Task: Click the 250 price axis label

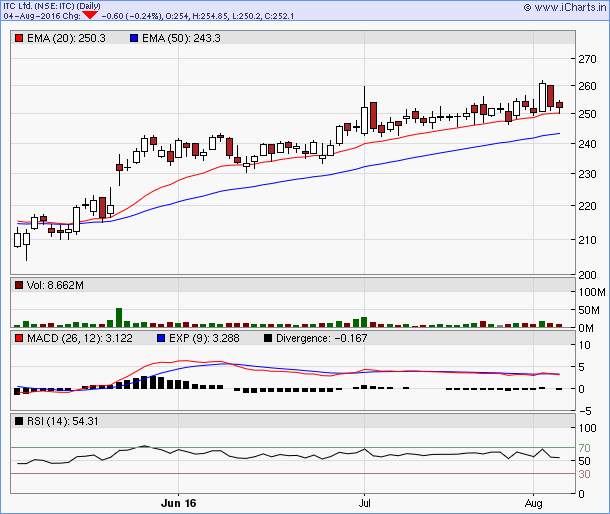Action: [x=587, y=114]
